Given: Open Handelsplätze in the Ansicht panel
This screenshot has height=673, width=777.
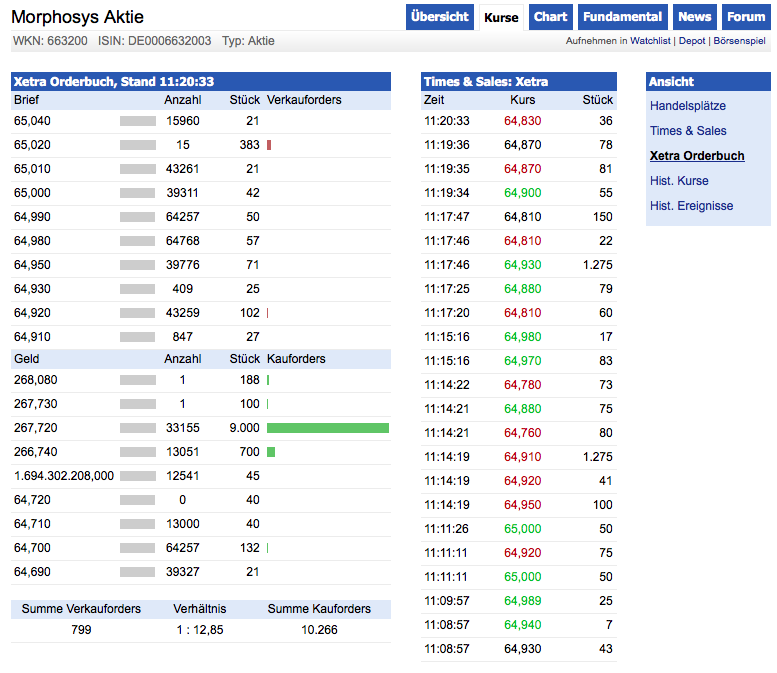Looking at the screenshot, I should 688,106.
